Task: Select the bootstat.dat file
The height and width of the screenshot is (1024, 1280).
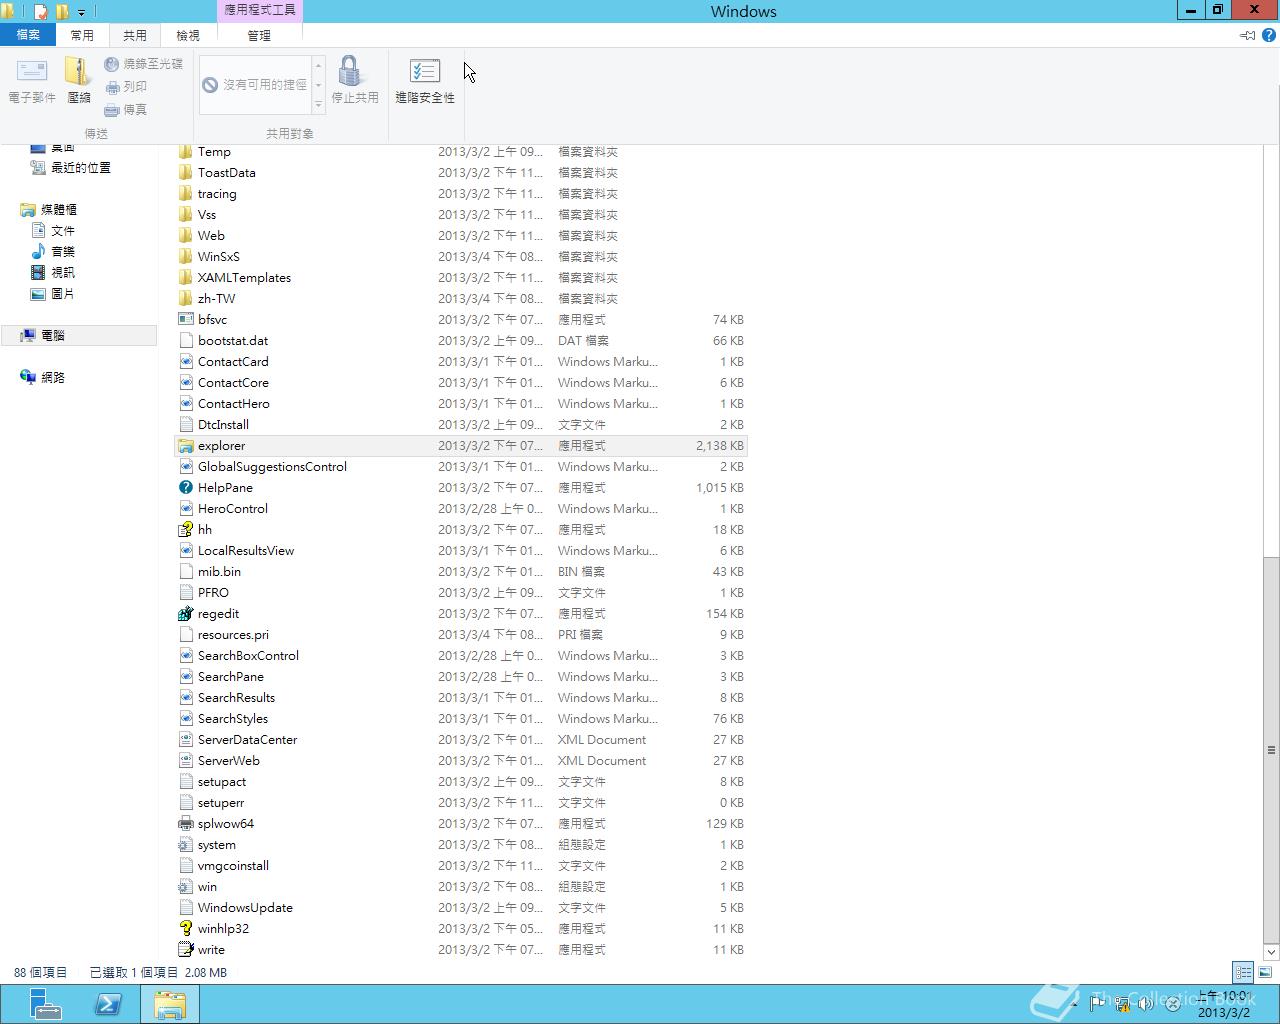Action: click(461, 341)
